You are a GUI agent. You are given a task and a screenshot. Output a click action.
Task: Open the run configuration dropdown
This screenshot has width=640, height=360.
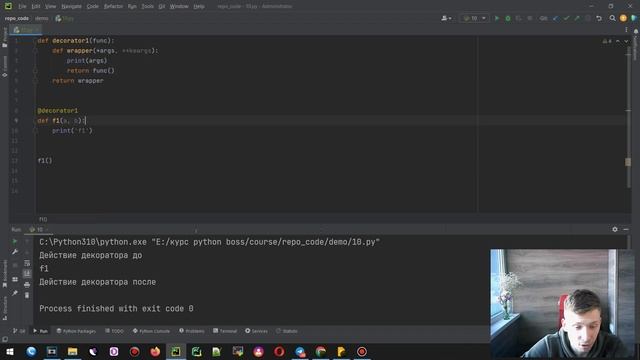click(474, 18)
